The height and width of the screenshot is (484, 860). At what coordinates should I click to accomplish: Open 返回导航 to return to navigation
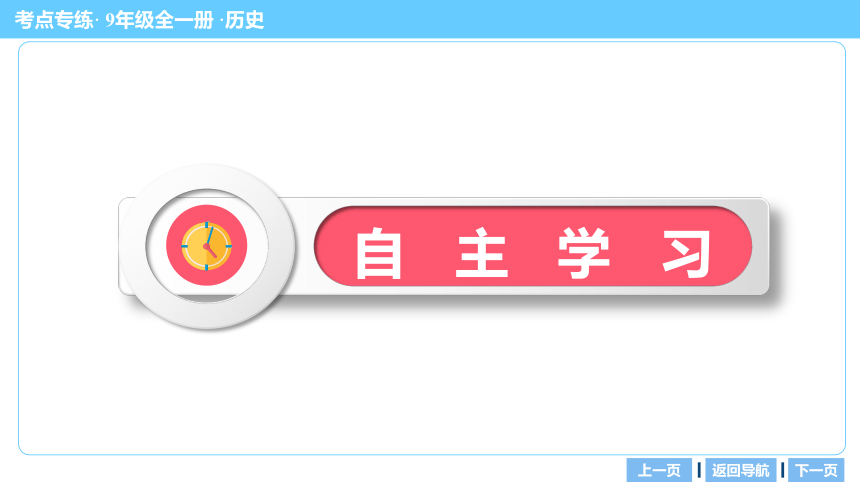(740, 470)
